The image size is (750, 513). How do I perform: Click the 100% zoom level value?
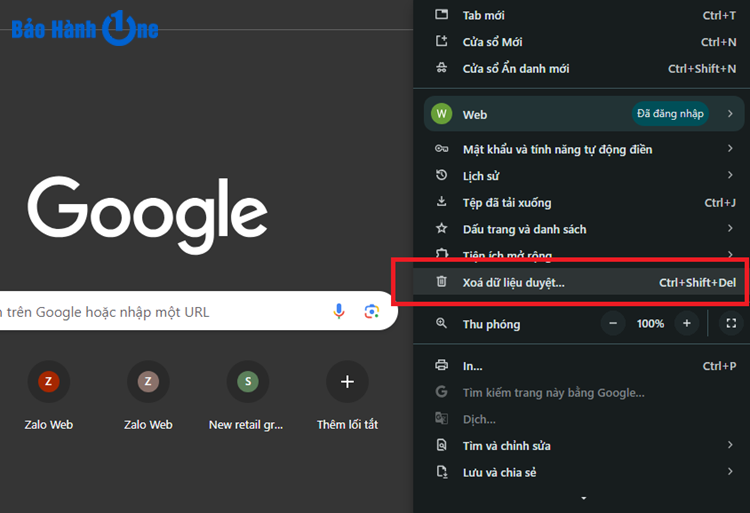pos(650,324)
